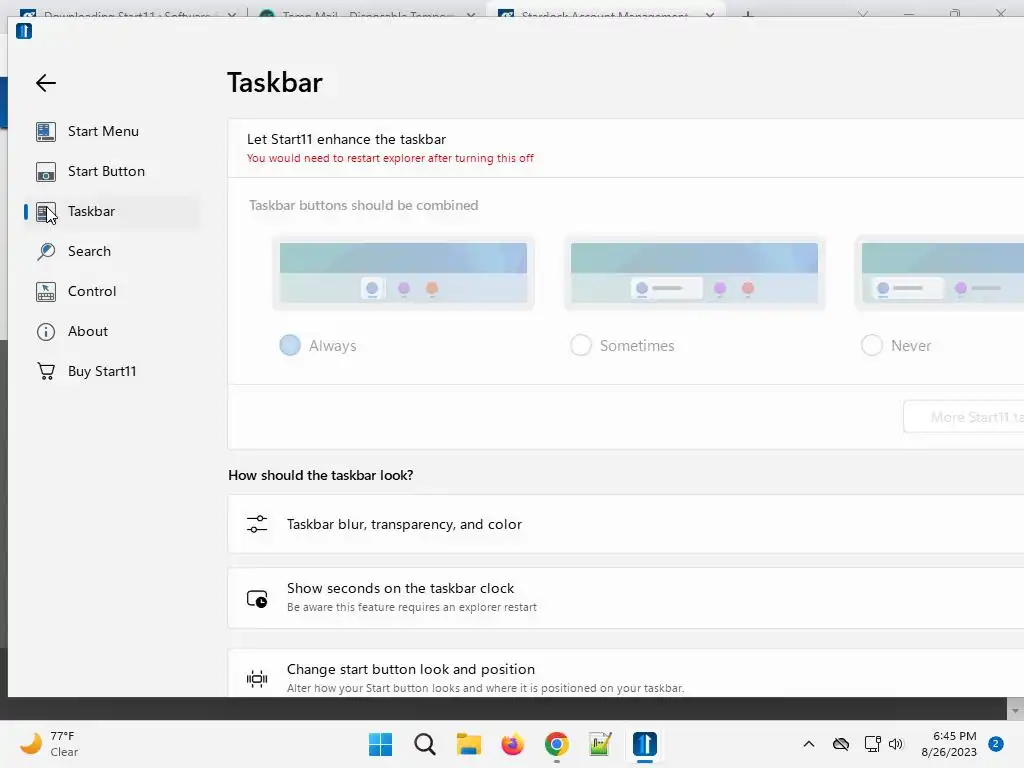This screenshot has width=1024, height=768.
Task: Open the clock showing 6:45 PM
Action: point(949,744)
